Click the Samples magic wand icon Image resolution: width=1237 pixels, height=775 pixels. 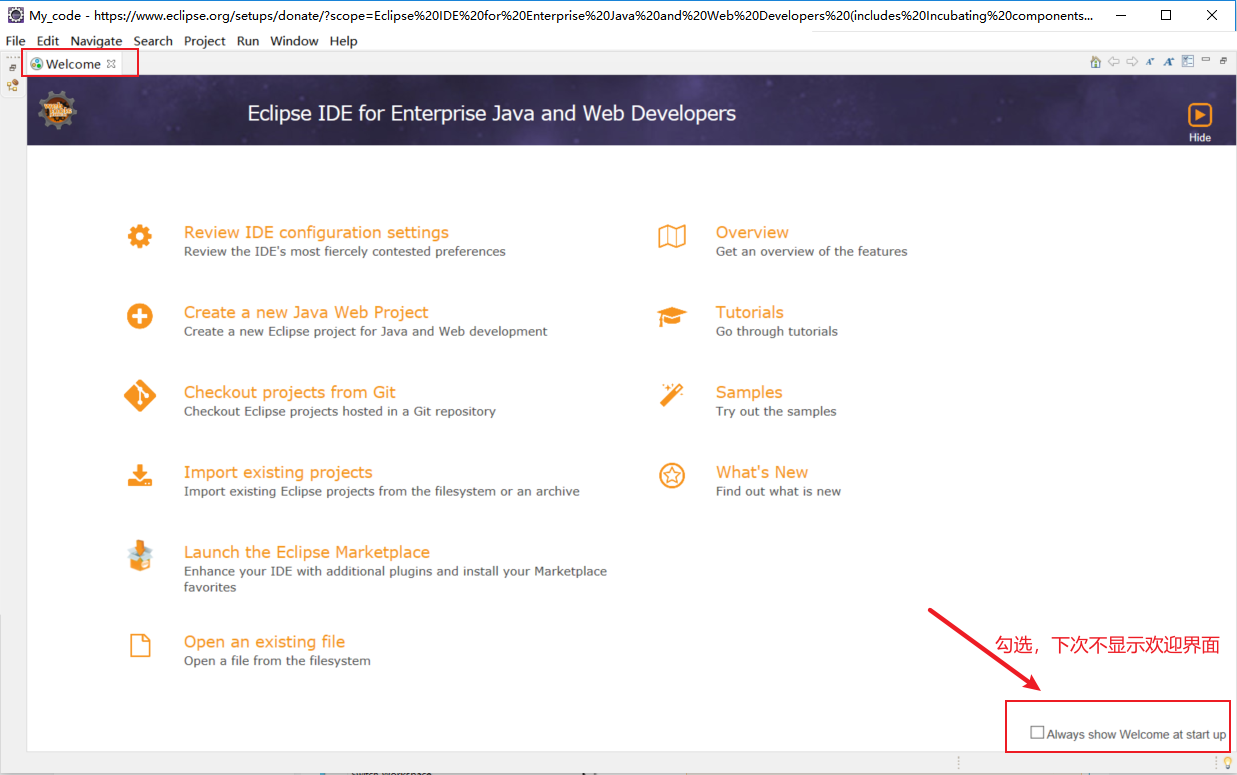pos(672,394)
